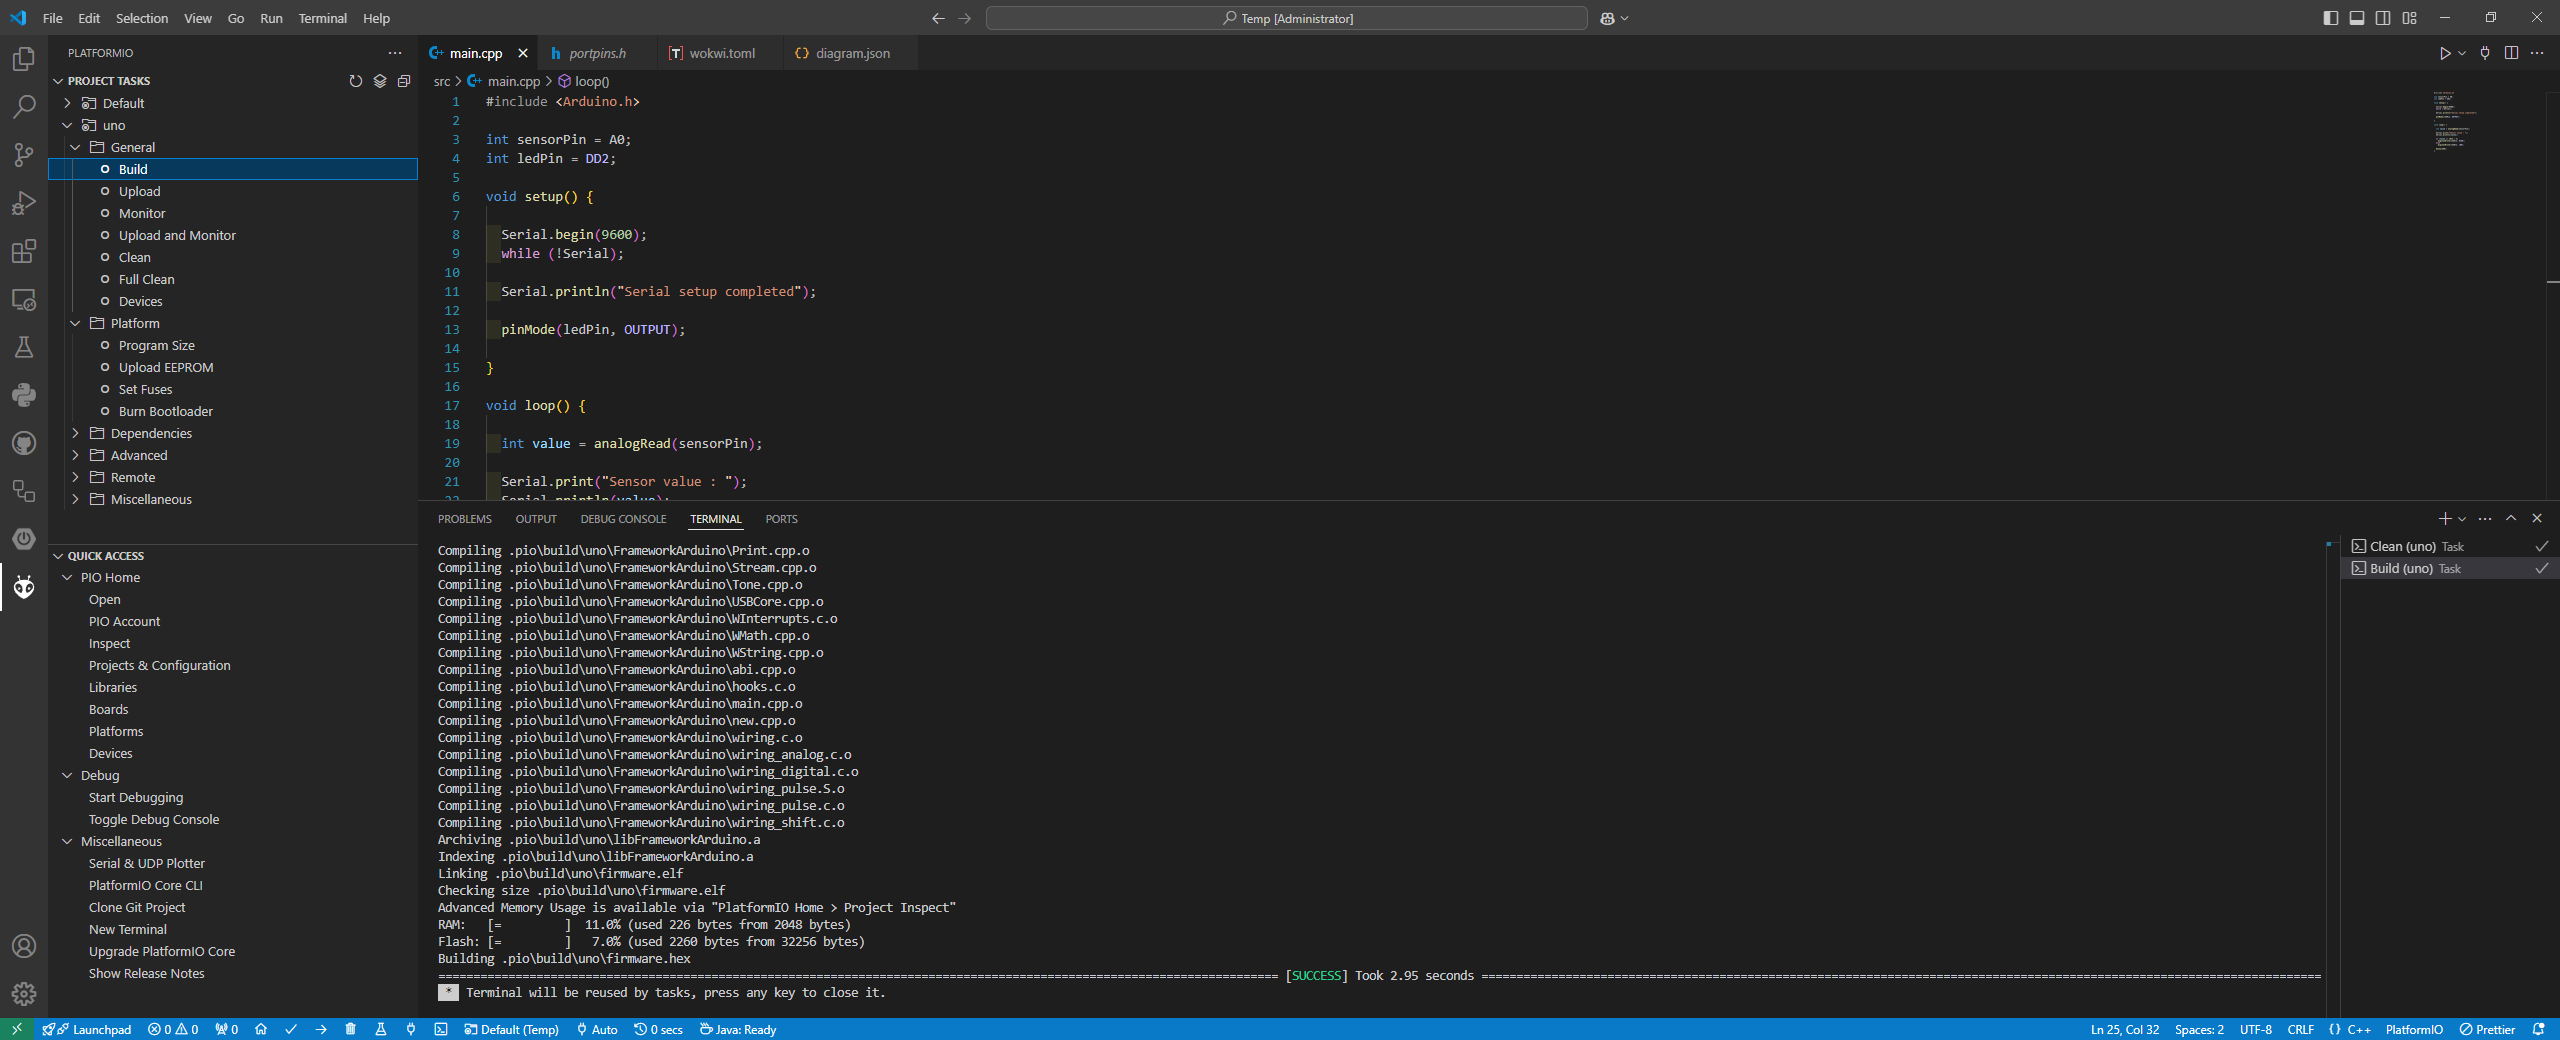Click the command center search box
Viewport: 2560px width, 1040px height.
point(1286,18)
